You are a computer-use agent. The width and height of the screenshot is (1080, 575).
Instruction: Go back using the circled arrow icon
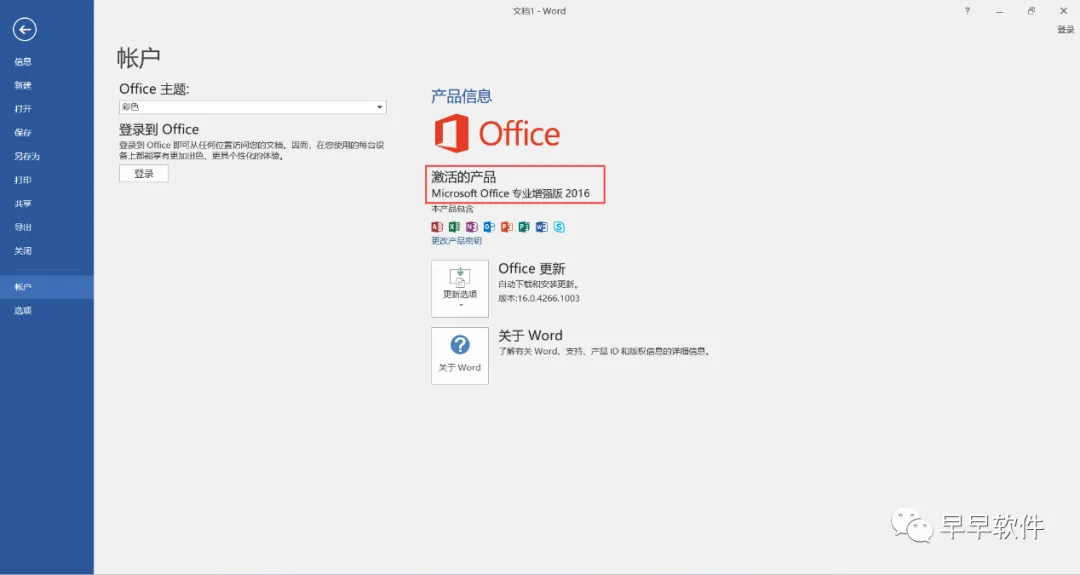coord(24,30)
